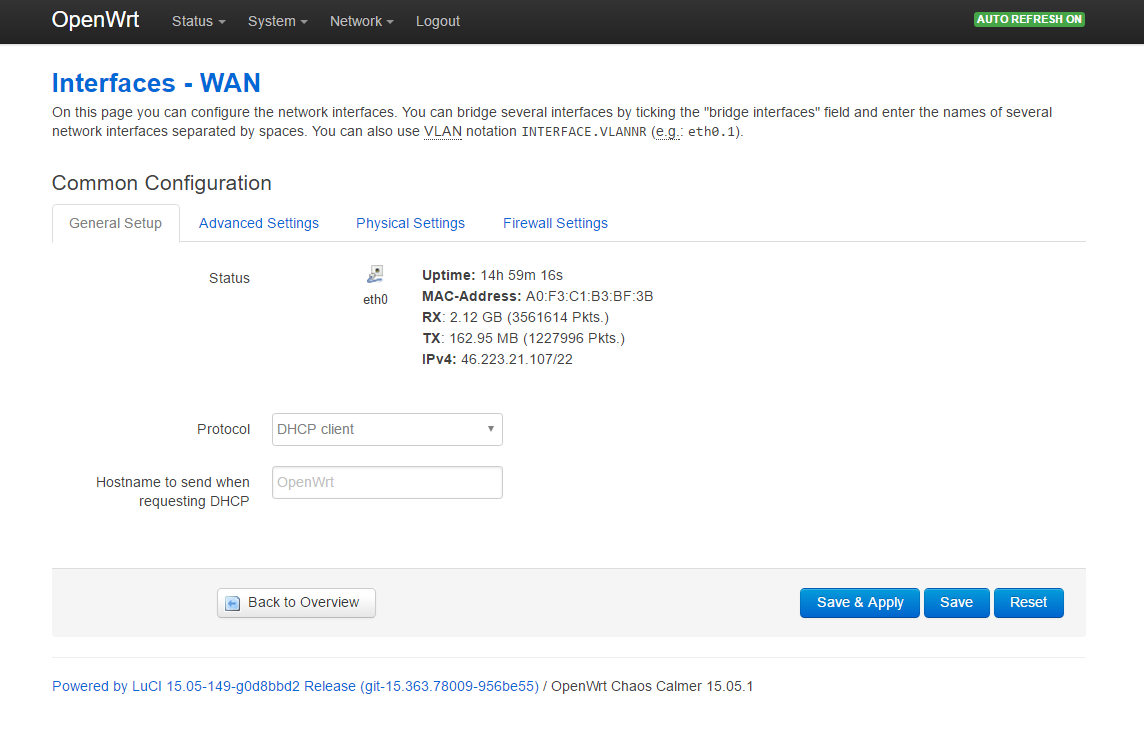Switch to the Firewall Settings tab

pos(555,223)
